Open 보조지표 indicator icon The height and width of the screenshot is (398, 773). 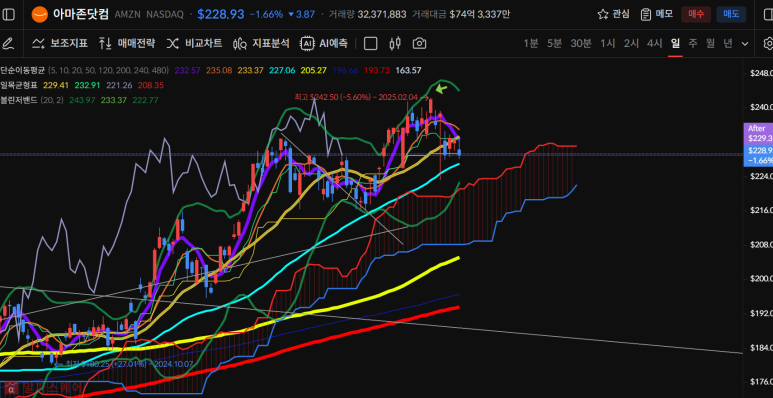coord(39,43)
